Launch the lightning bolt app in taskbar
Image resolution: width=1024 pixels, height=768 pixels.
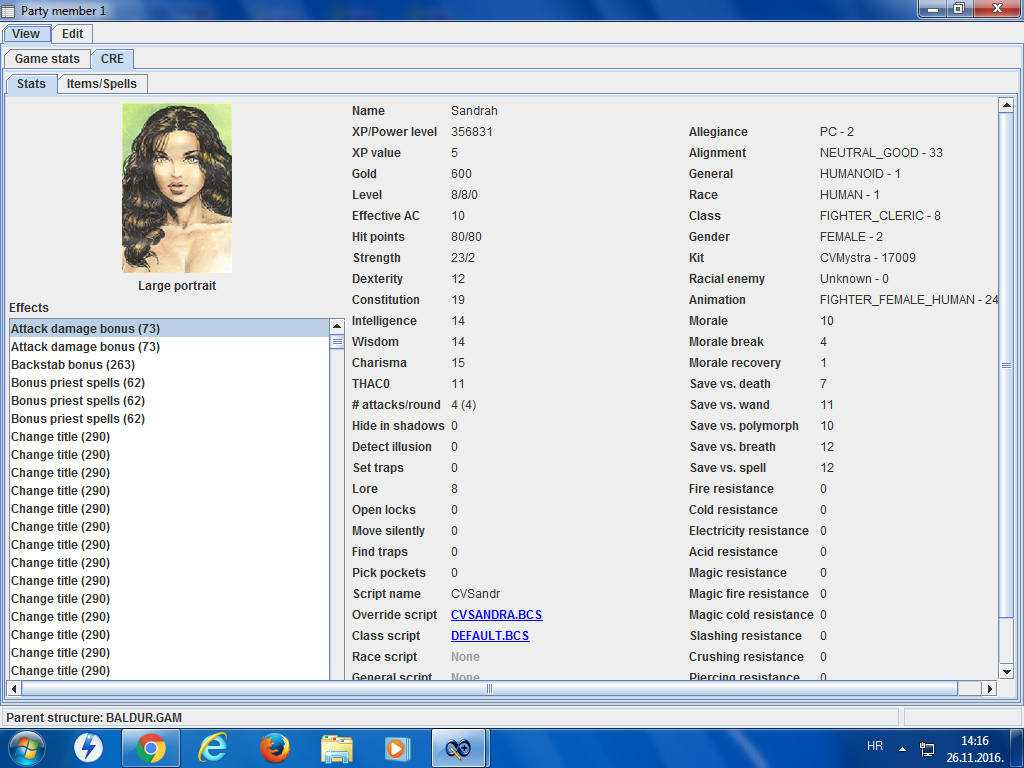(88, 748)
